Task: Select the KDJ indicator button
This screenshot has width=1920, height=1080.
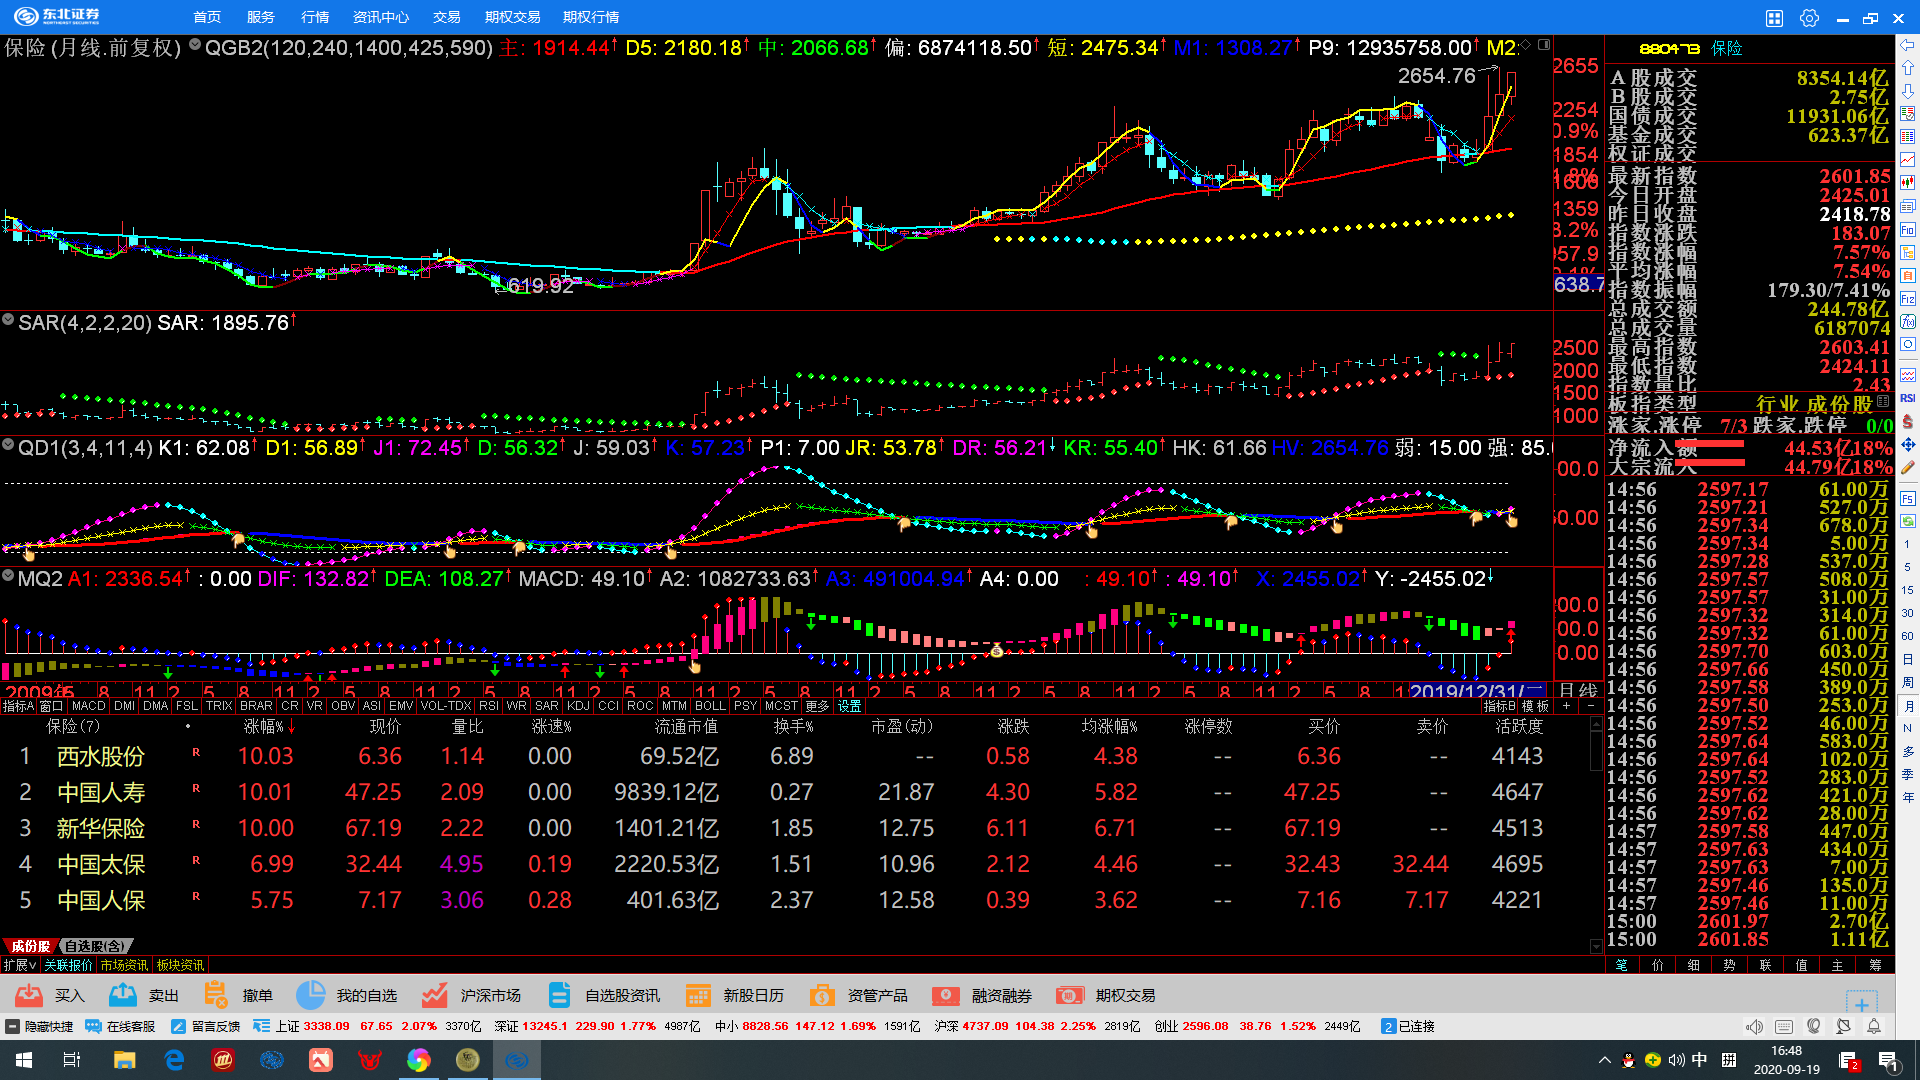Action: (578, 706)
